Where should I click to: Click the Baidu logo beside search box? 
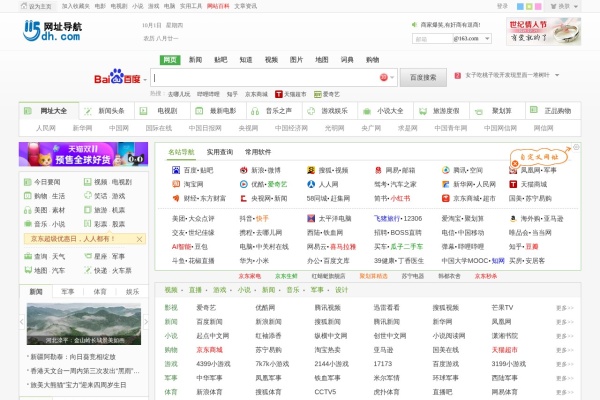coord(117,77)
